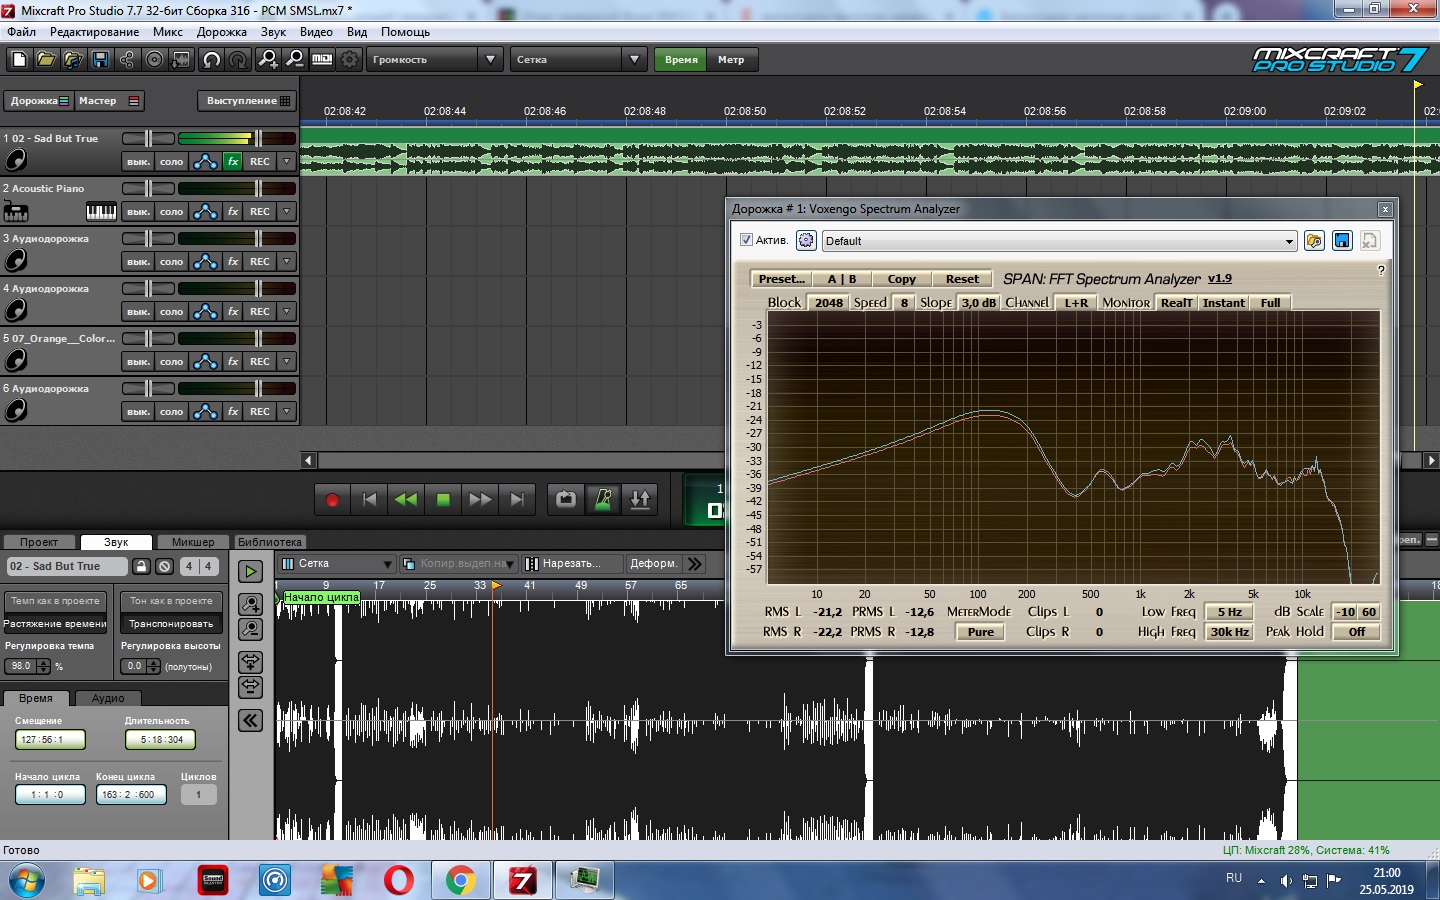
Task: Toggle the metronome in the transport bar
Action: [x=603, y=499]
